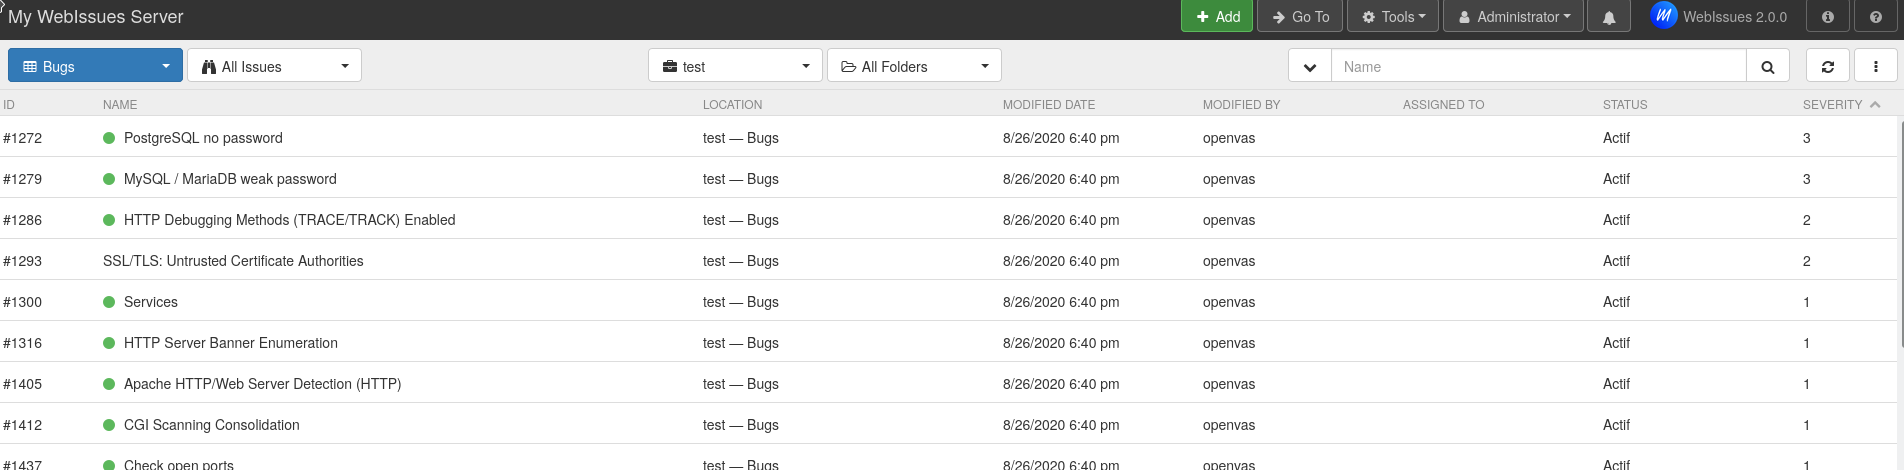Open the All Folders dropdown
The height and width of the screenshot is (470, 1904).
pos(914,67)
